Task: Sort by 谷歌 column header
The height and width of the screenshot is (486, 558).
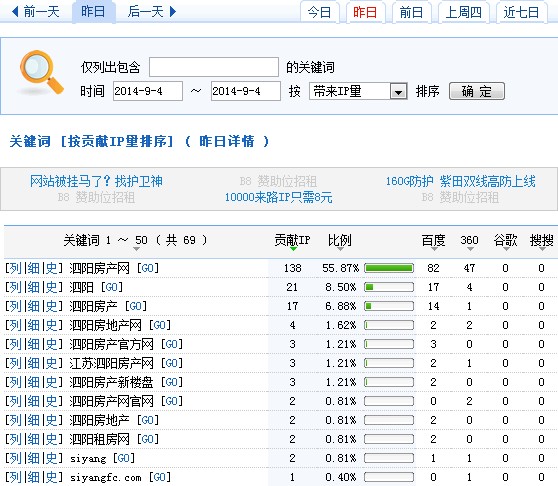Action: coord(505,240)
